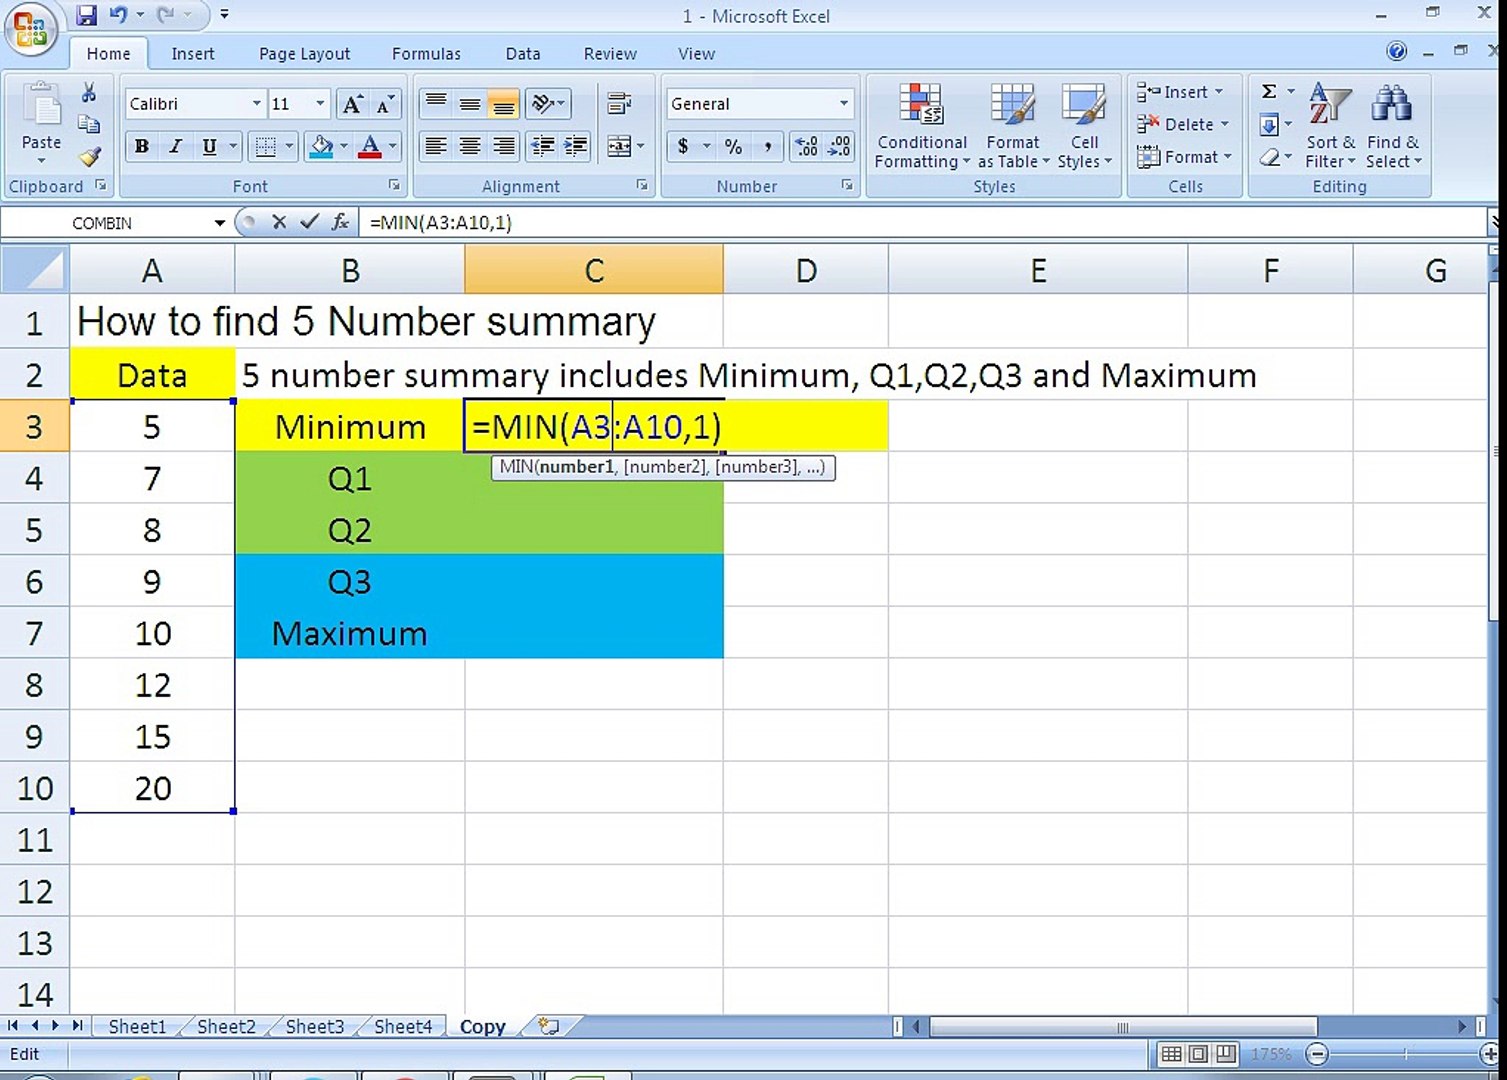Image resolution: width=1507 pixels, height=1080 pixels.
Task: Expand Cell Styles gallery
Action: (x=1084, y=126)
